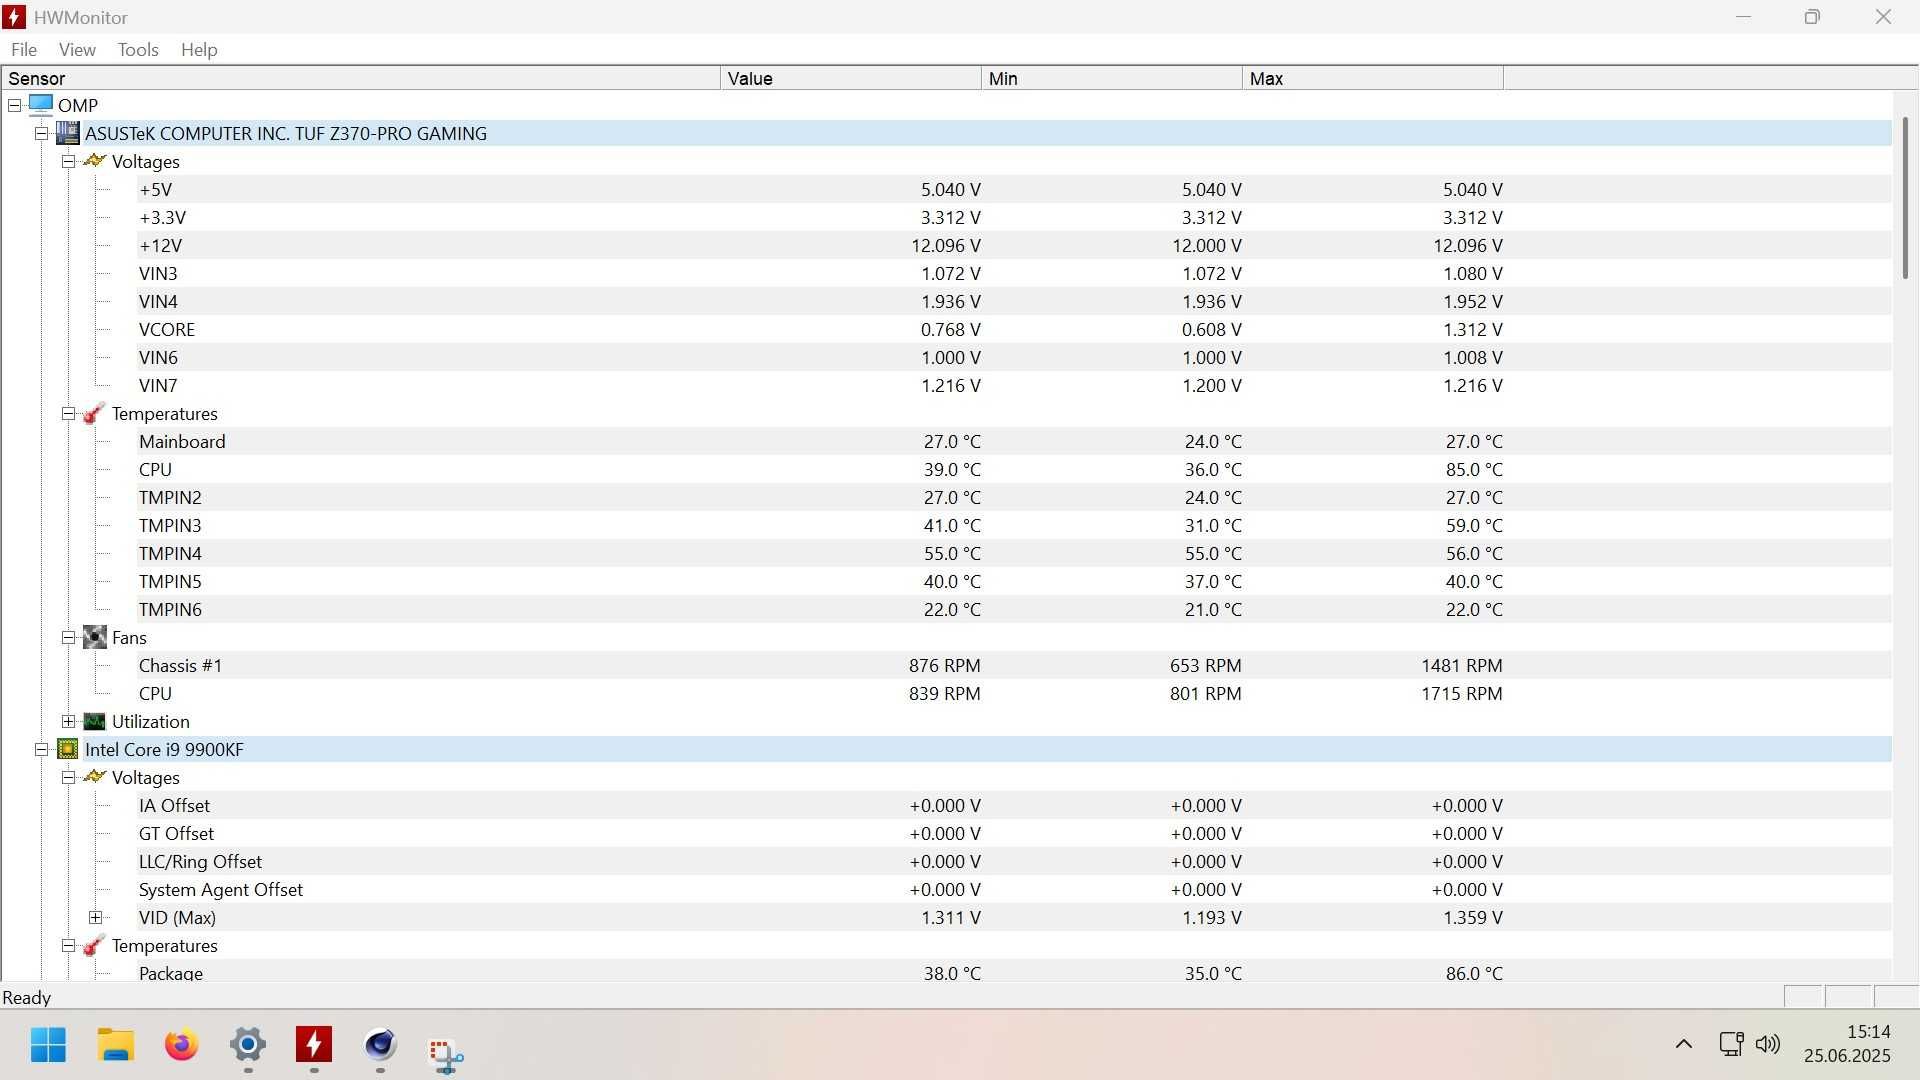Click the CPU Temperatures thermometer icon
This screenshot has width=1920, height=1080.
pos(94,945)
